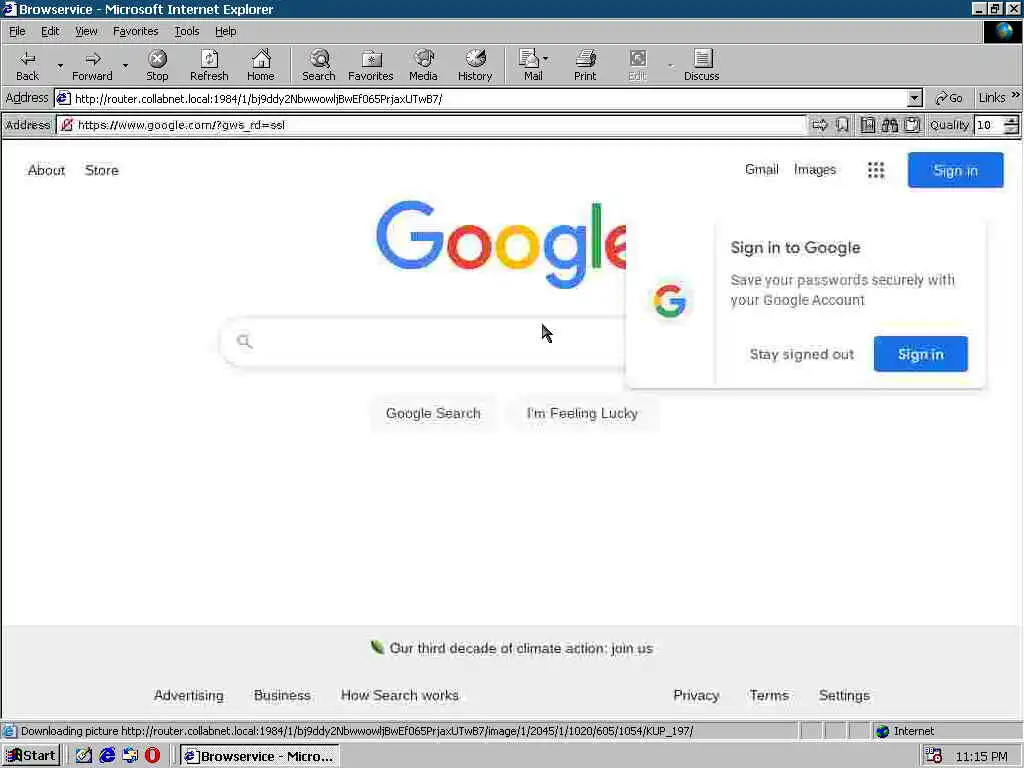The image size is (1024, 768).
Task: Open the How Search works link
Action: pyautogui.click(x=399, y=696)
